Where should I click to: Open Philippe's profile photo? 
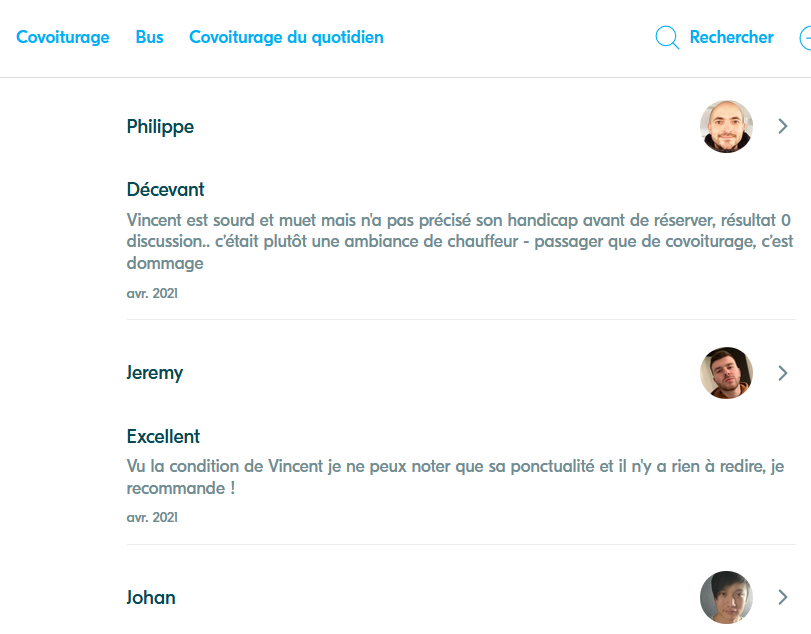click(x=726, y=127)
